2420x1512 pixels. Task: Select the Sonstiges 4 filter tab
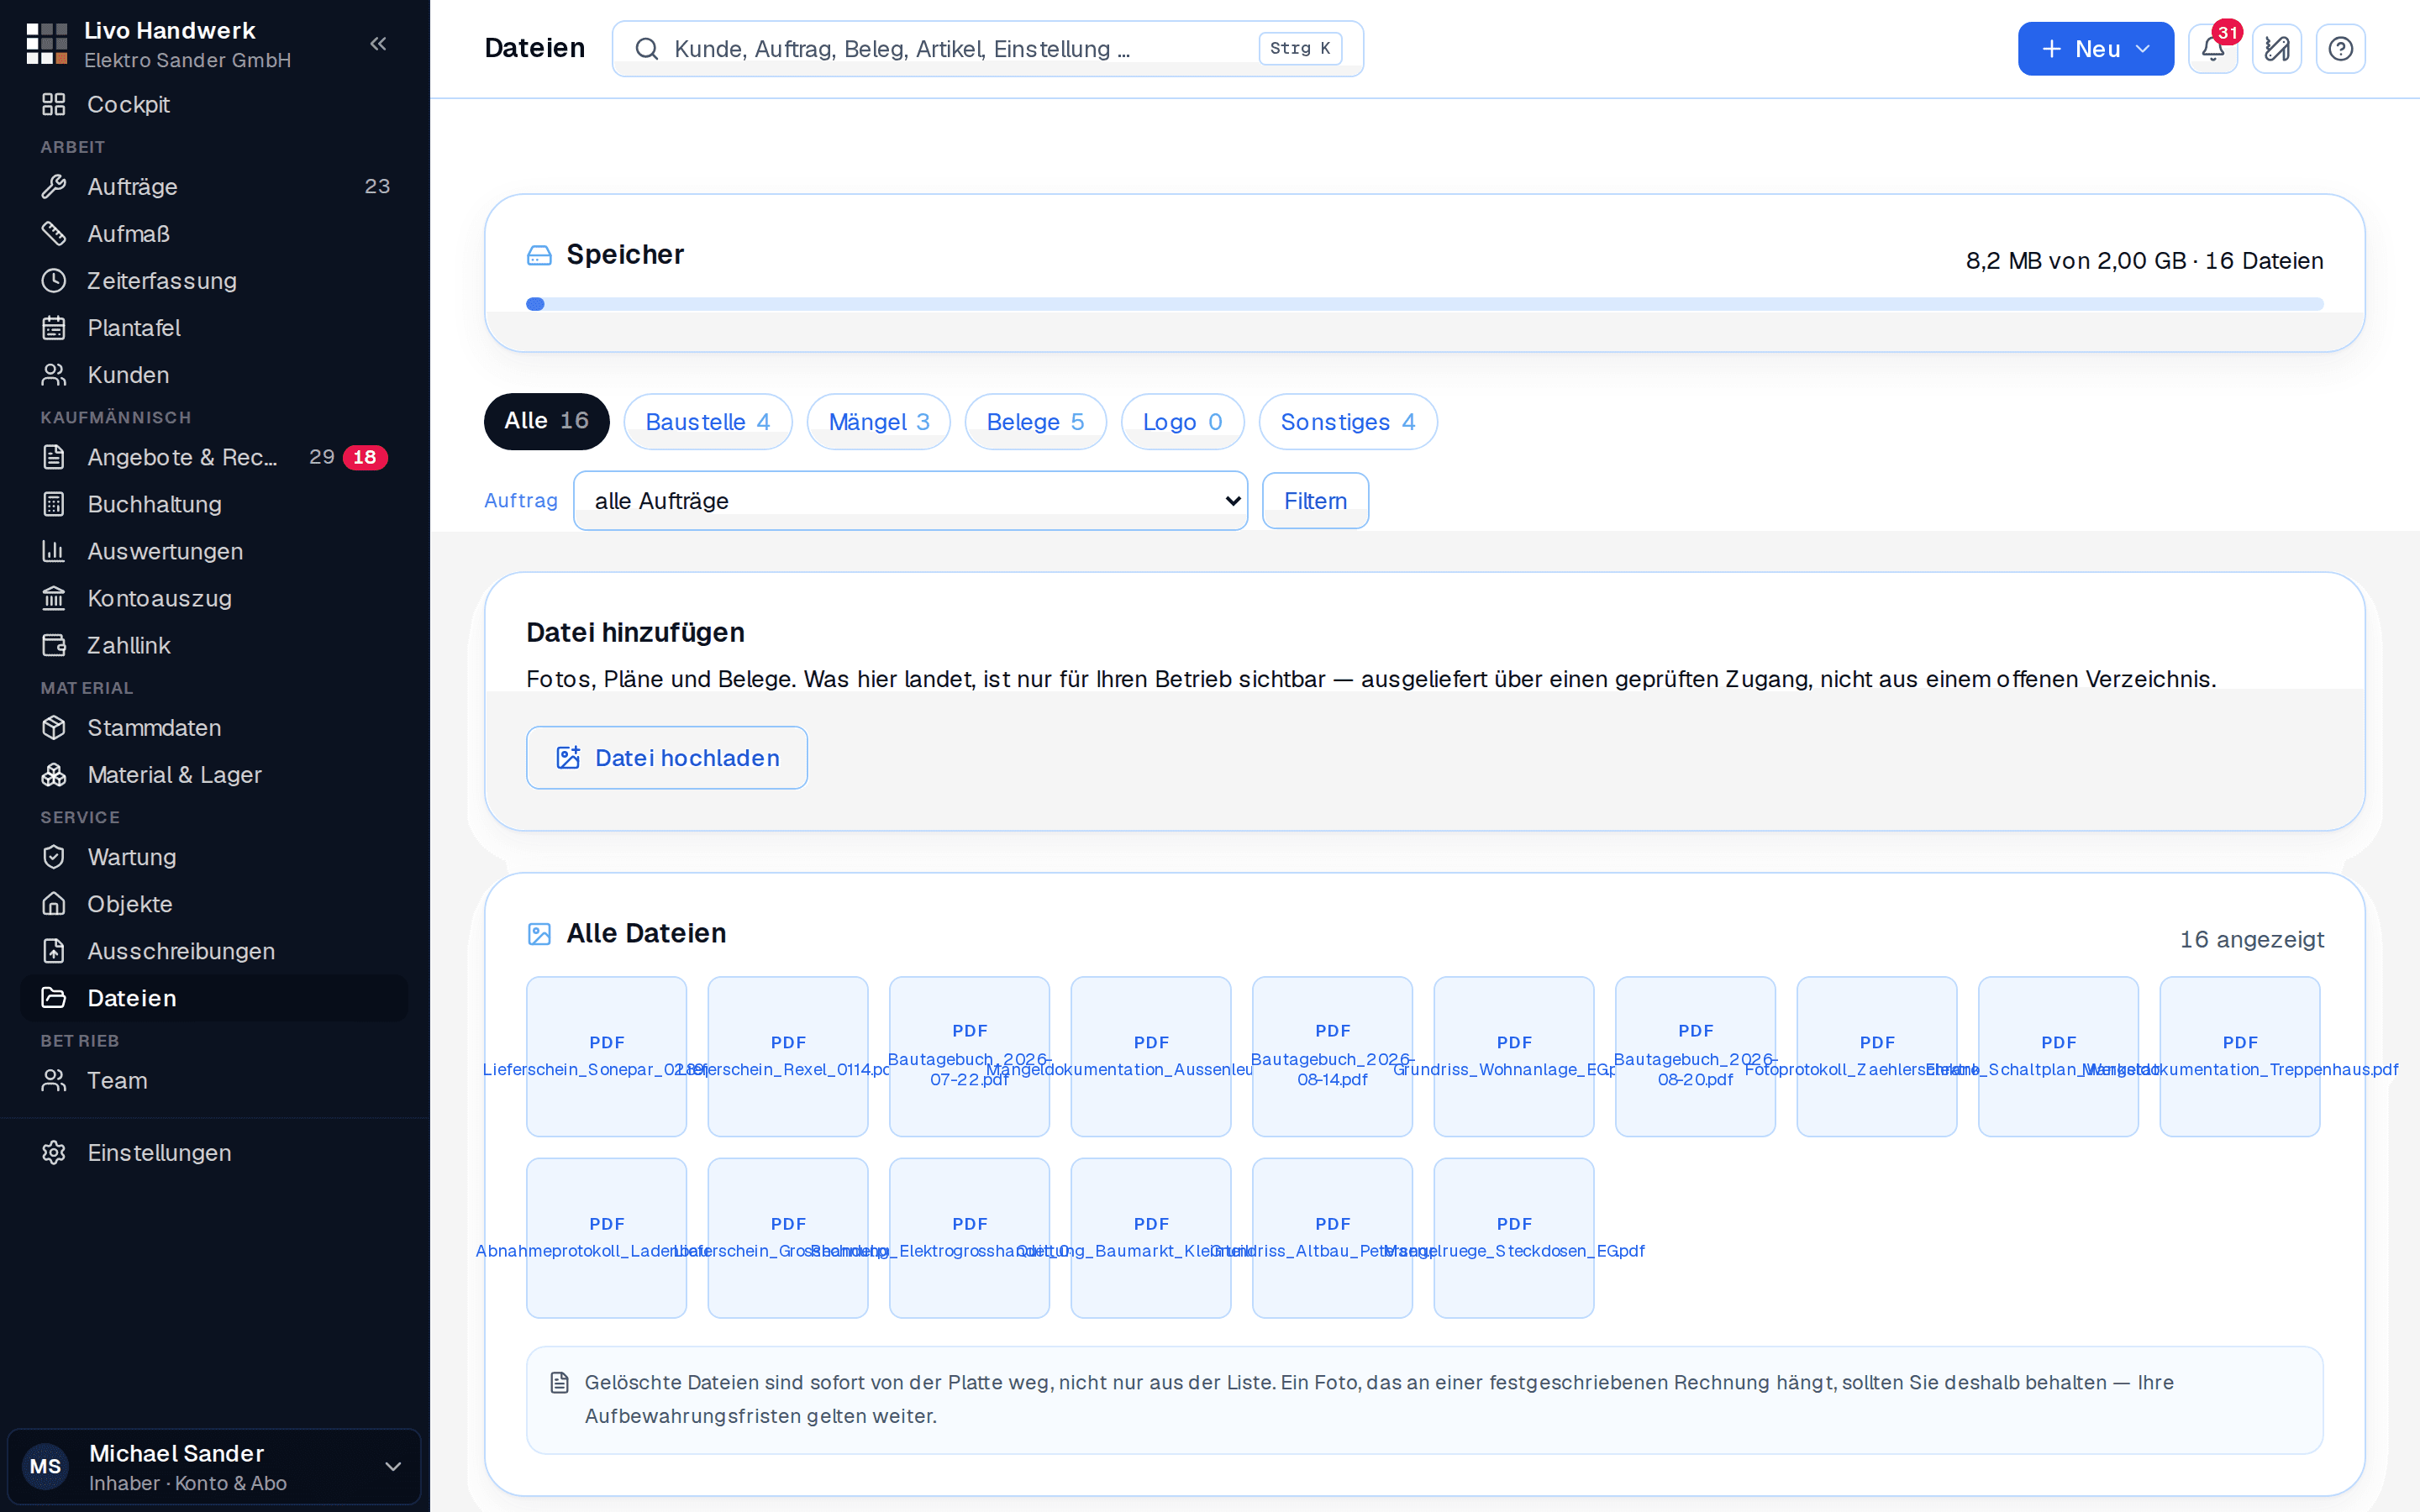point(1348,421)
